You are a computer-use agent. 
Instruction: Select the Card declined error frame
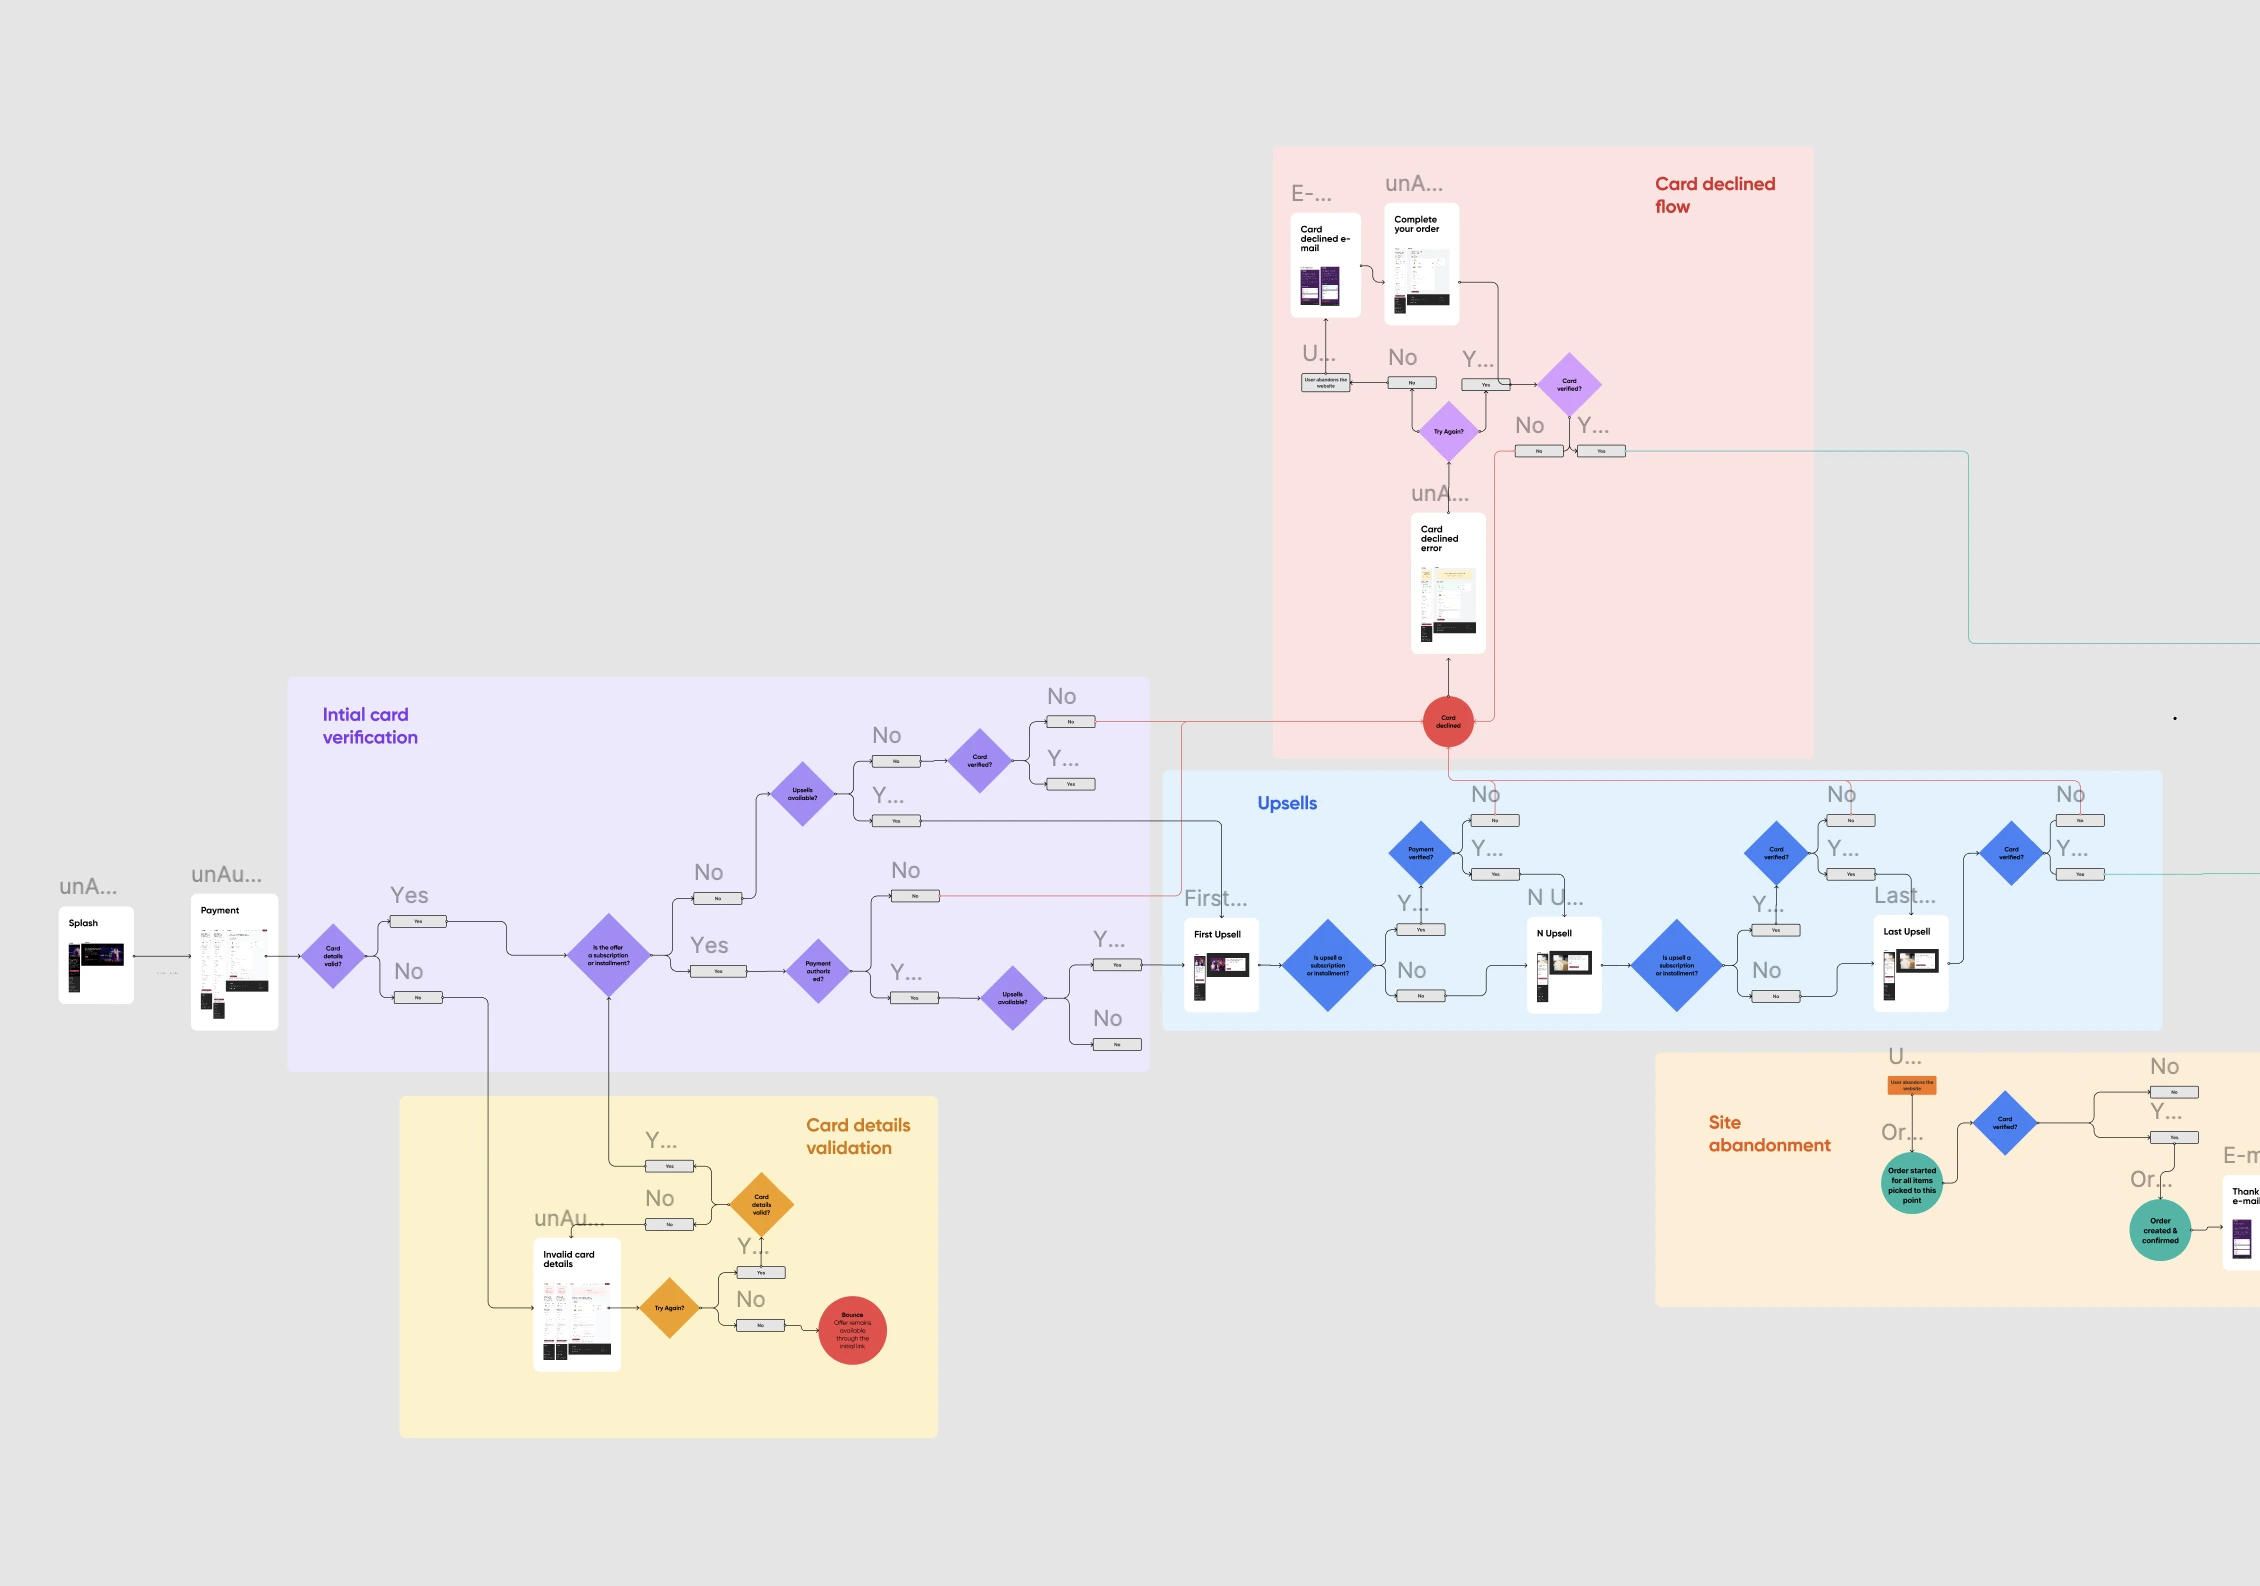pyautogui.click(x=1447, y=584)
